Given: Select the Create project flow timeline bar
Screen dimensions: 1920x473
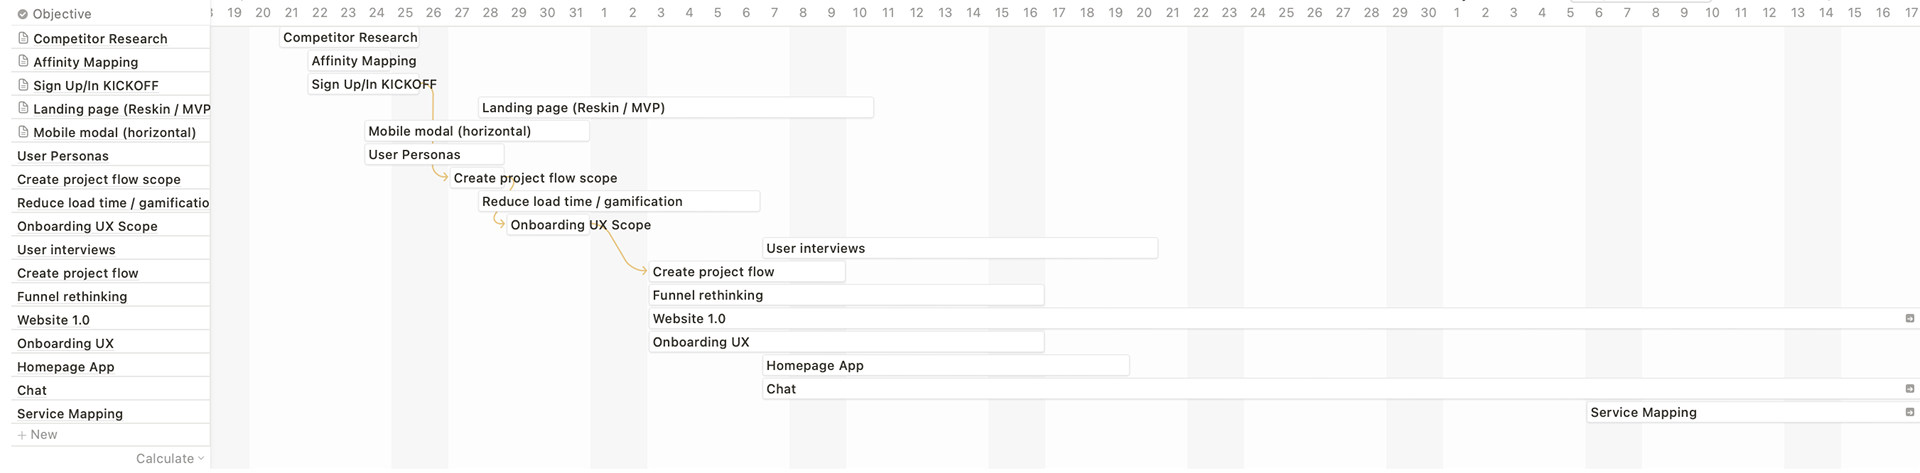Looking at the screenshot, I should click(747, 272).
